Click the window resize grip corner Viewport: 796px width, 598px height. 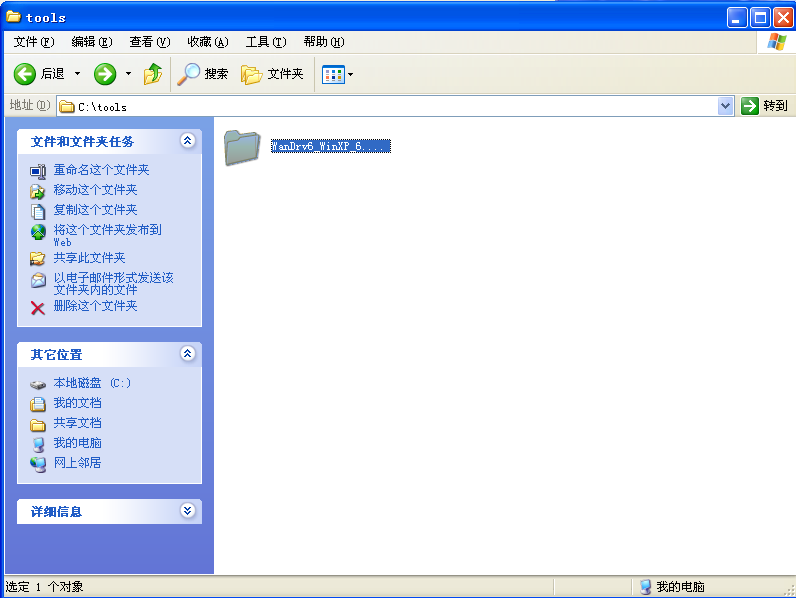789,589
